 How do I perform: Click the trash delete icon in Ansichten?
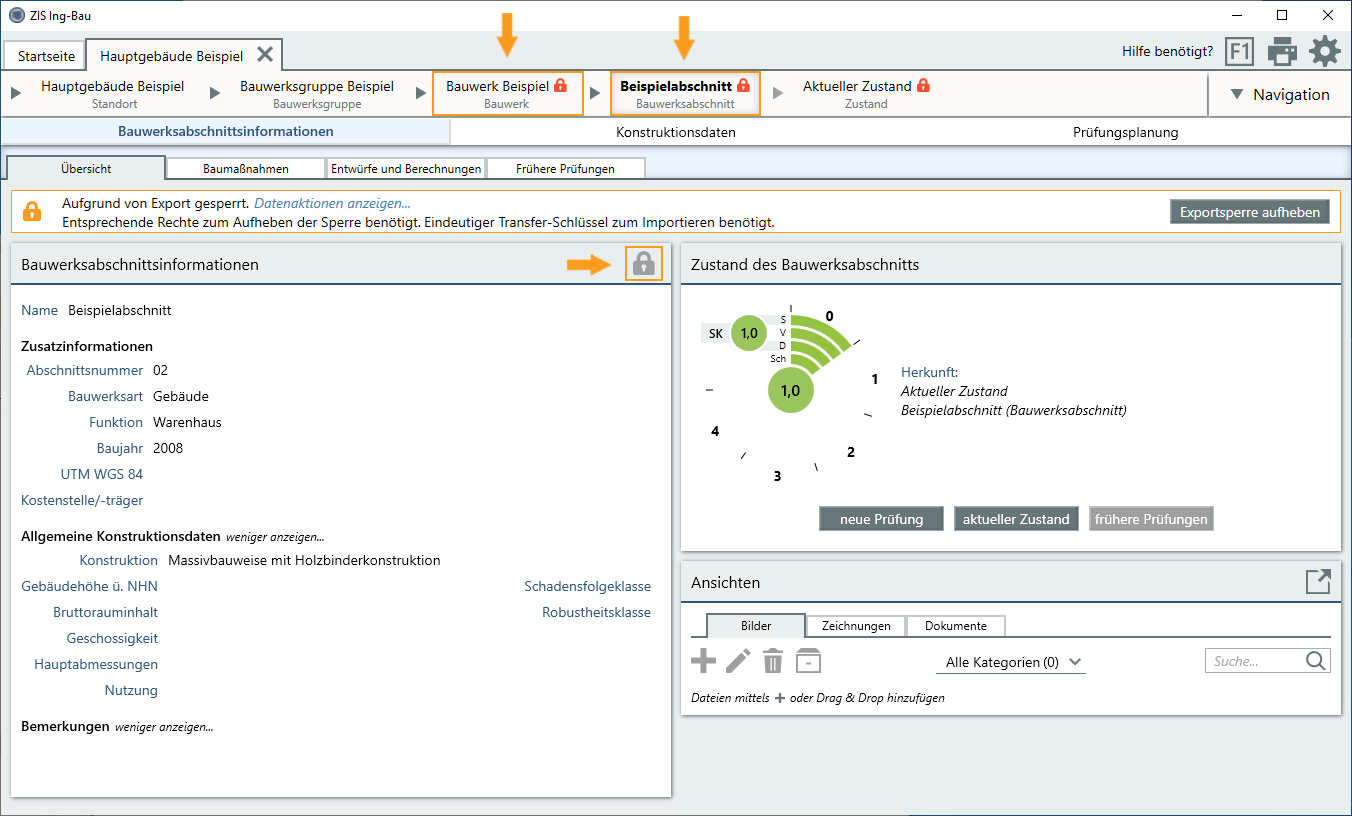point(773,661)
